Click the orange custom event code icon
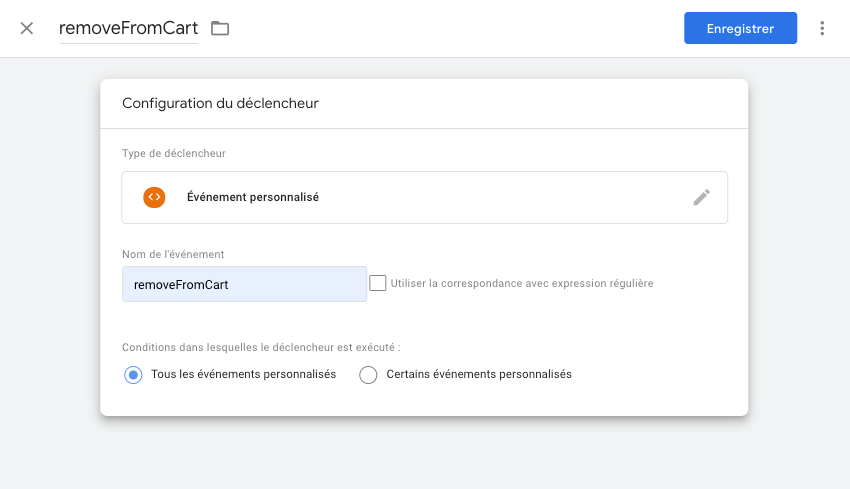850x489 pixels. pos(154,197)
